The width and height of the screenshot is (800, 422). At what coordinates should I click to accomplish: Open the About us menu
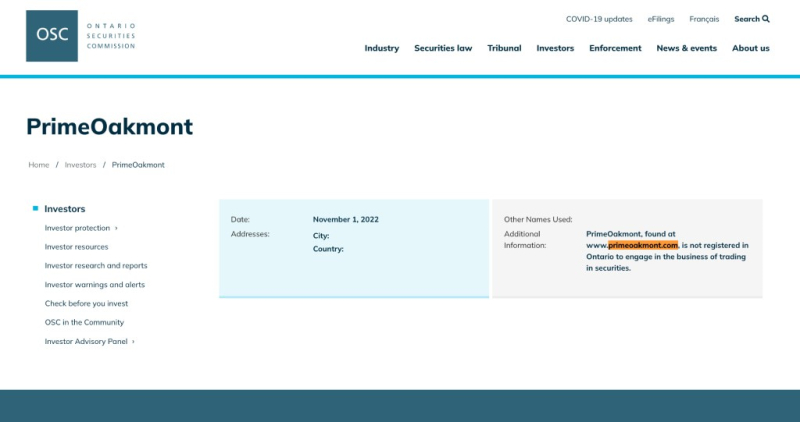751,48
